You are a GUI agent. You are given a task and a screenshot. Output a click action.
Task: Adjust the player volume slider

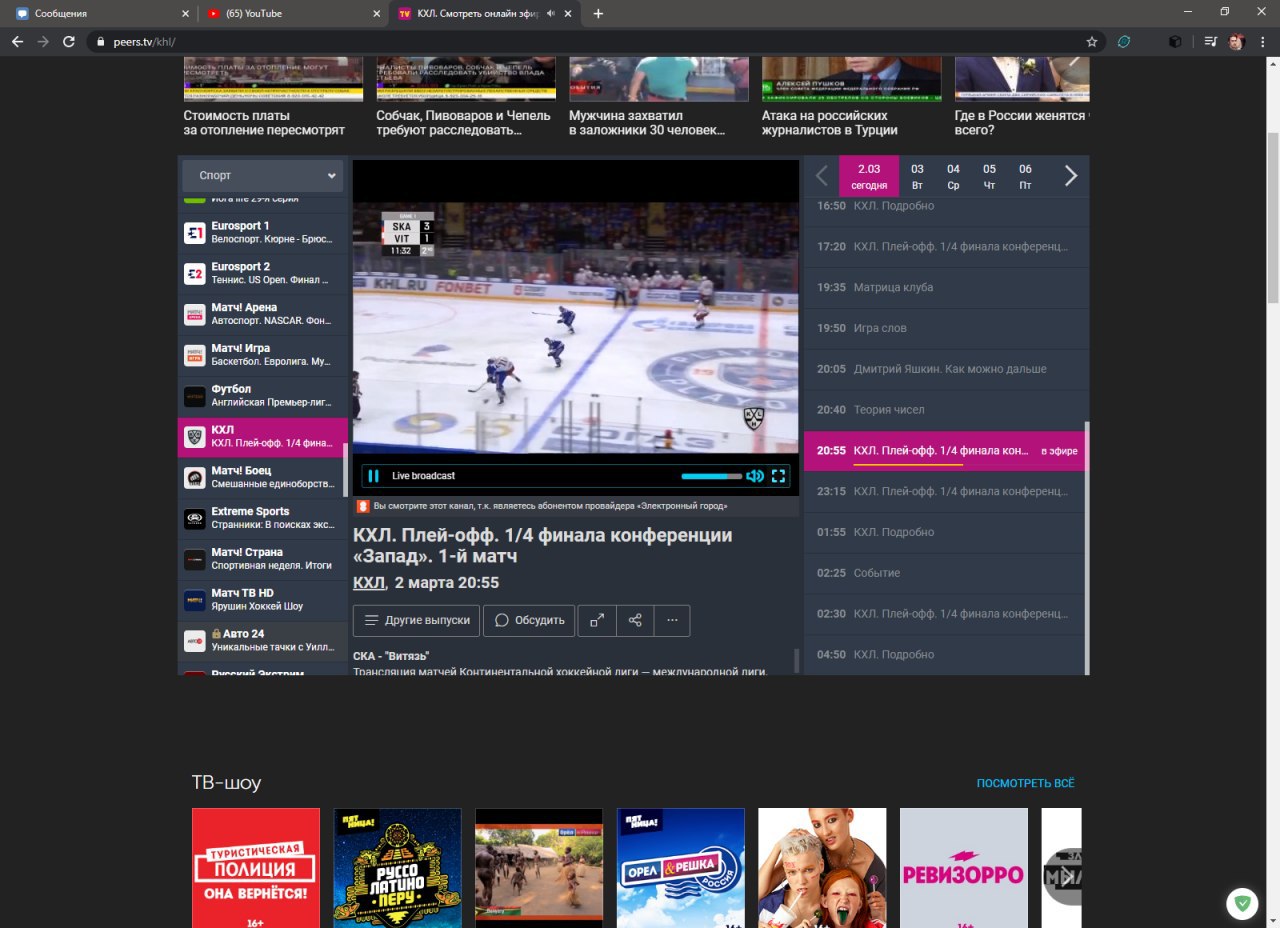coord(711,476)
